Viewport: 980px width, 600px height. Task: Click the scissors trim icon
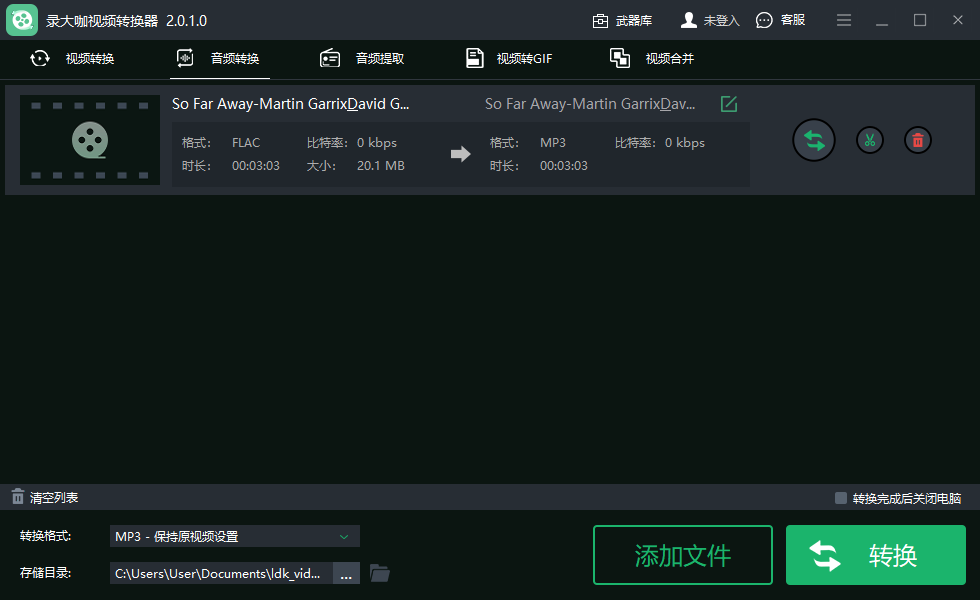tap(870, 140)
